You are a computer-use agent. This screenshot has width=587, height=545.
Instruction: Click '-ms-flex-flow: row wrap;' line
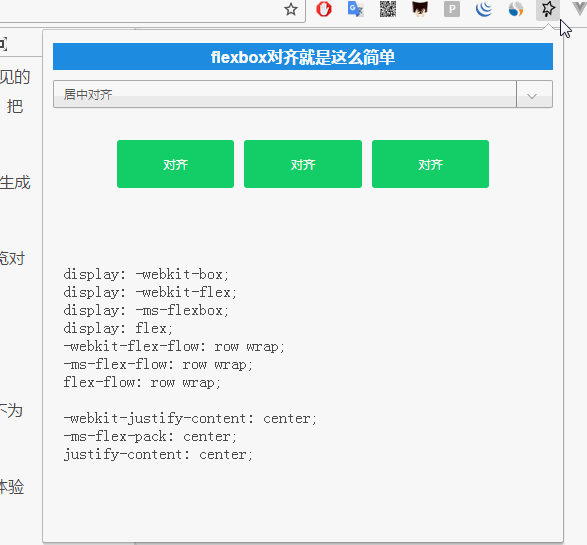click(158, 364)
